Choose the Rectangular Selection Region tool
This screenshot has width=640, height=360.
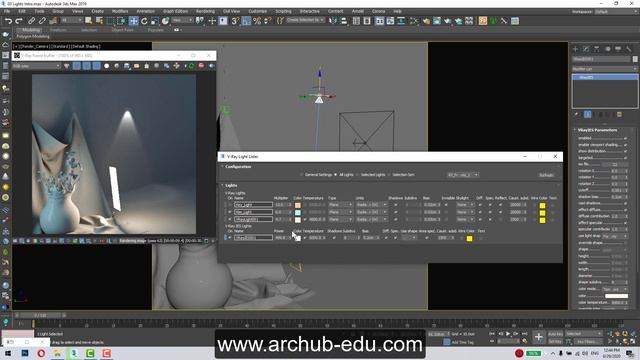click(110, 21)
